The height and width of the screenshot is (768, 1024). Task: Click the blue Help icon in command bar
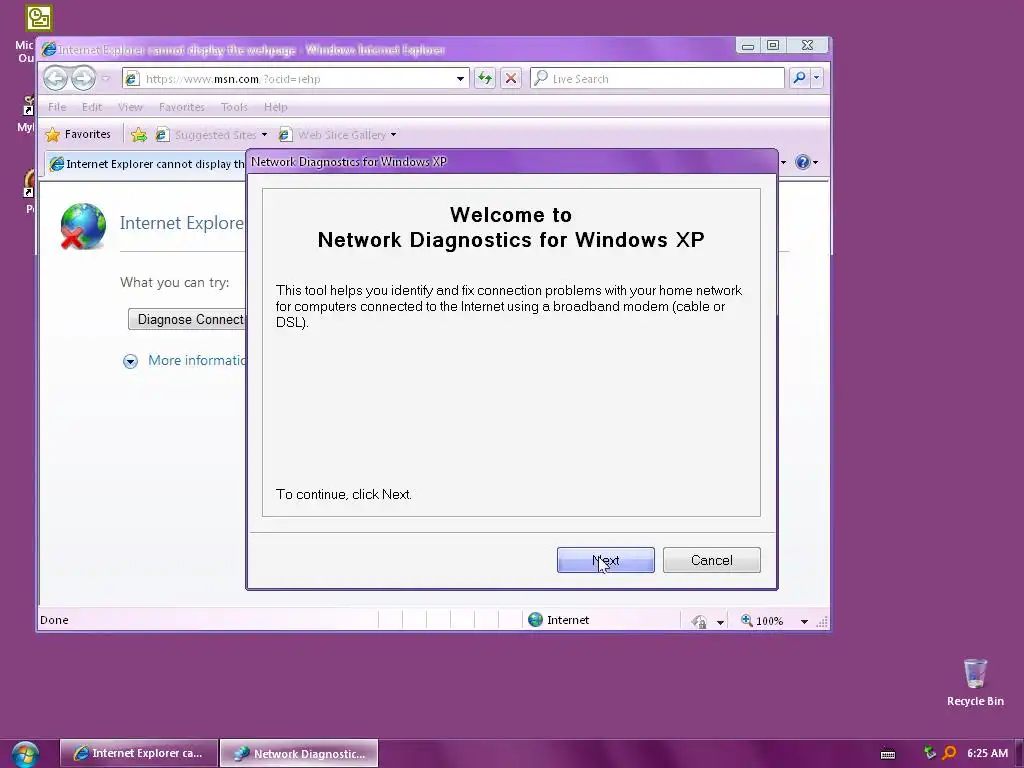coord(803,162)
